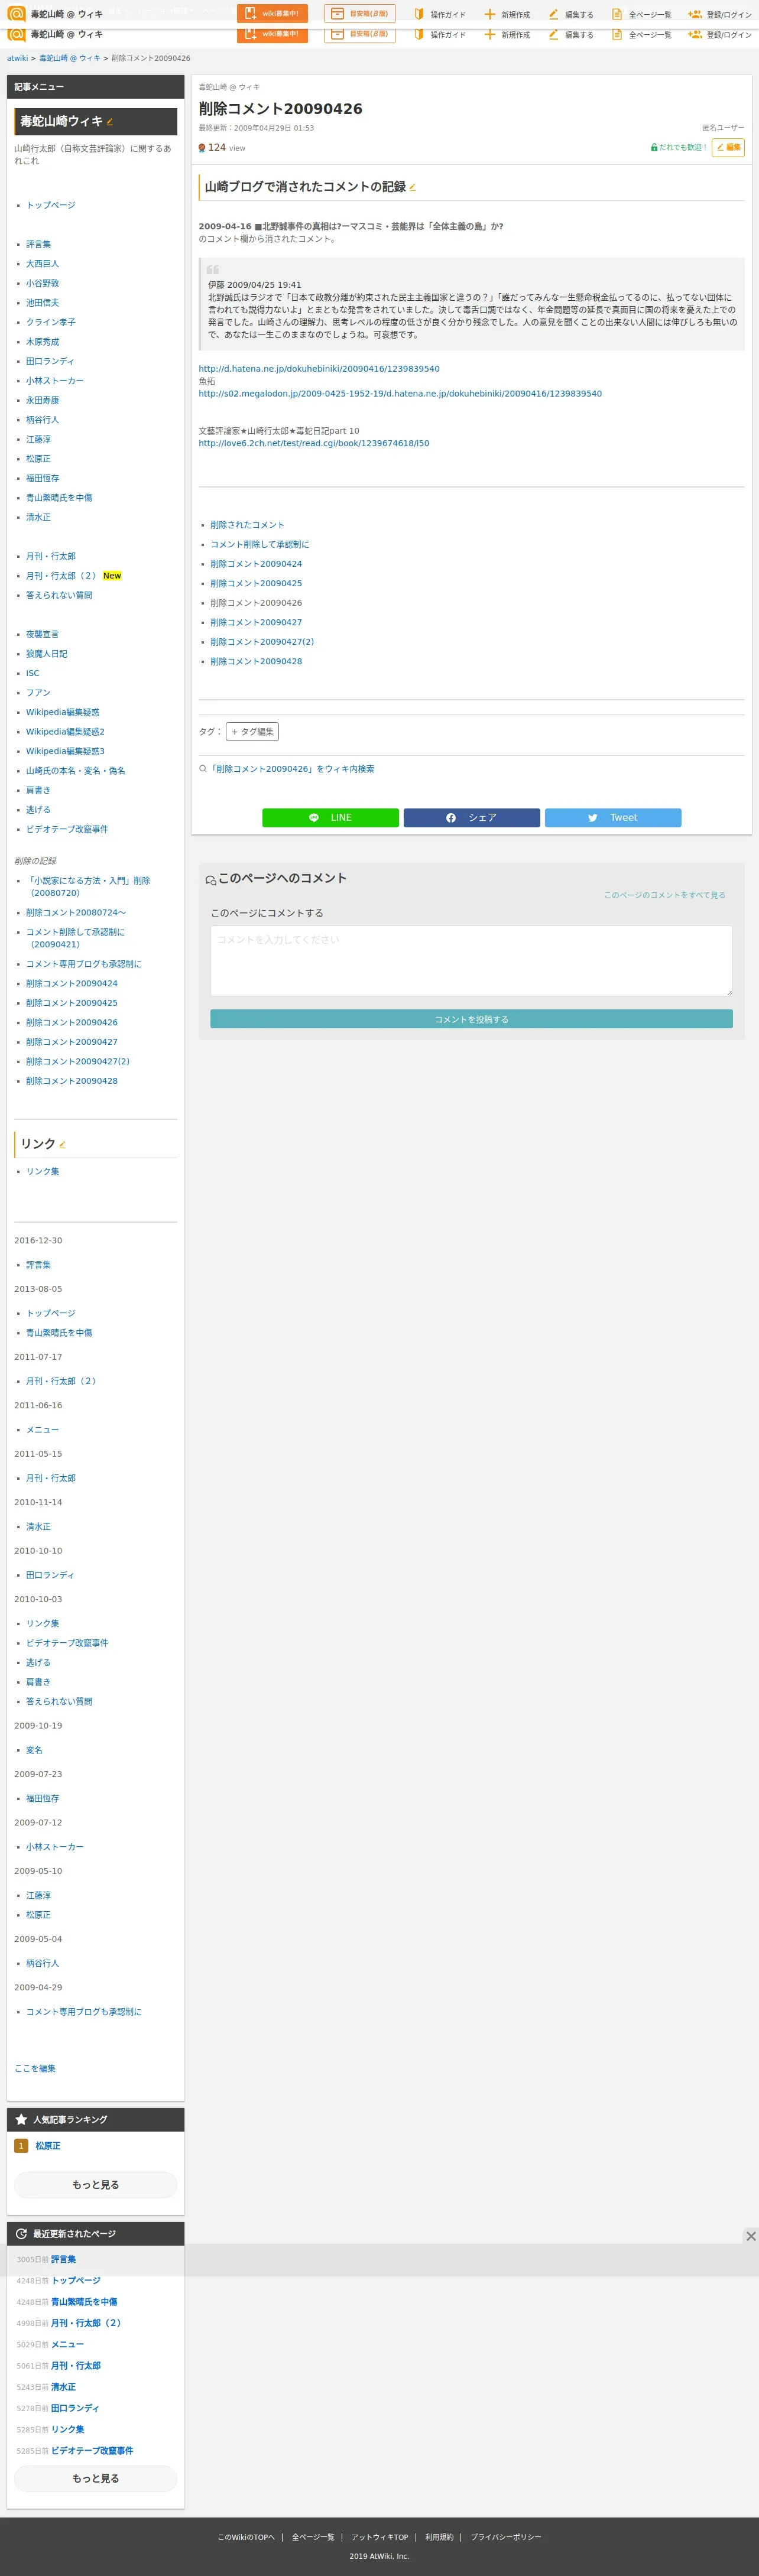Open 削除コメント20080724～ sidebar link
The image size is (759, 2576).
click(x=76, y=913)
